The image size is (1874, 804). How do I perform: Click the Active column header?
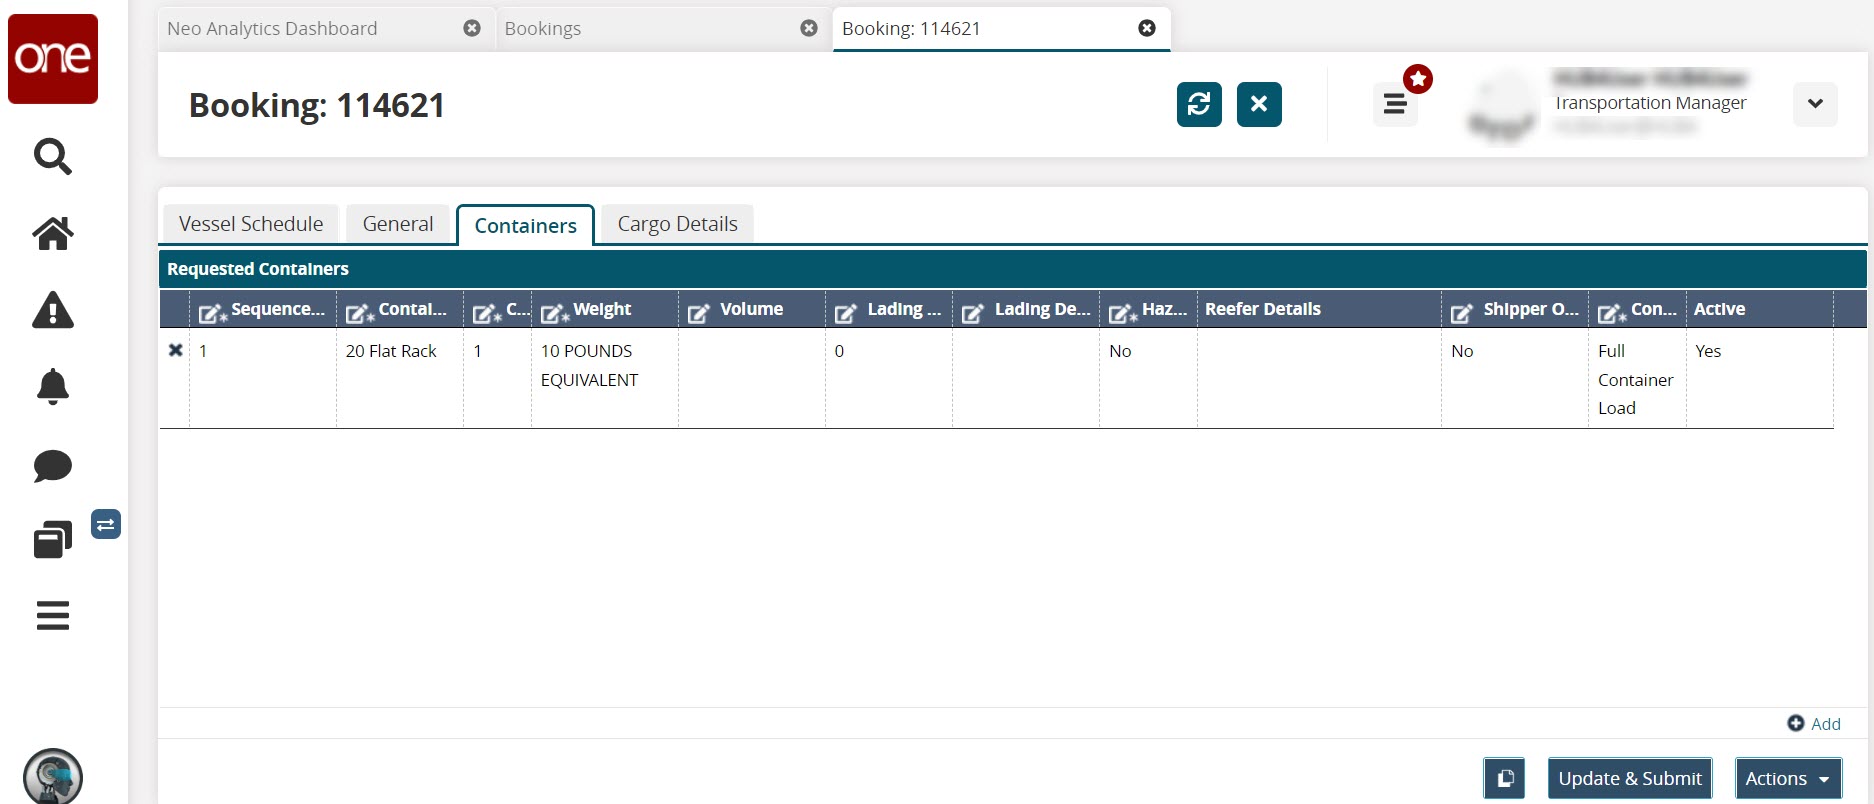[1760, 310]
